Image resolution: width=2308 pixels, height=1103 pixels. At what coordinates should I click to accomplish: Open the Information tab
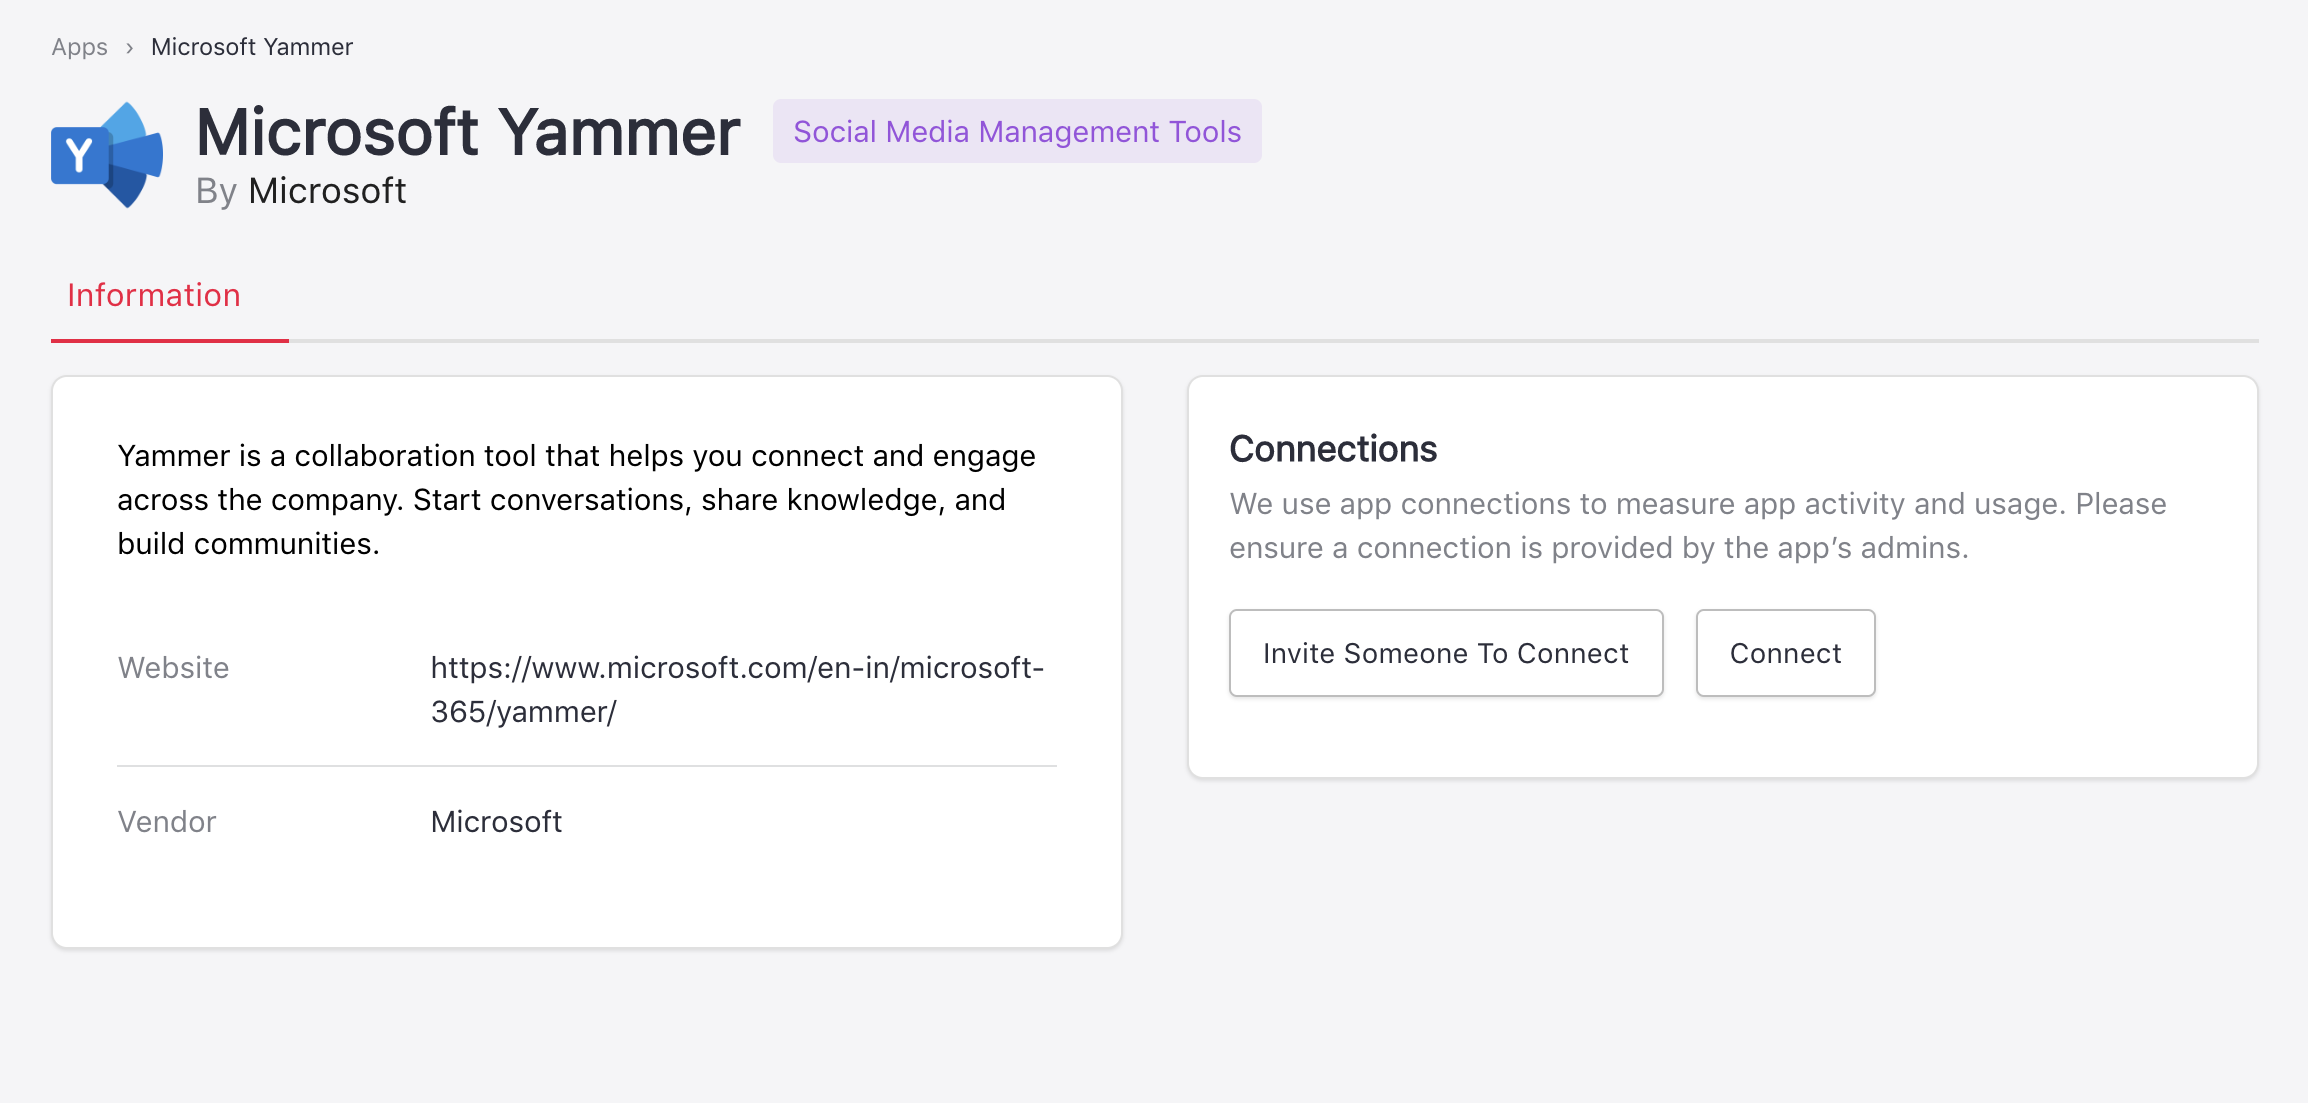tap(154, 296)
